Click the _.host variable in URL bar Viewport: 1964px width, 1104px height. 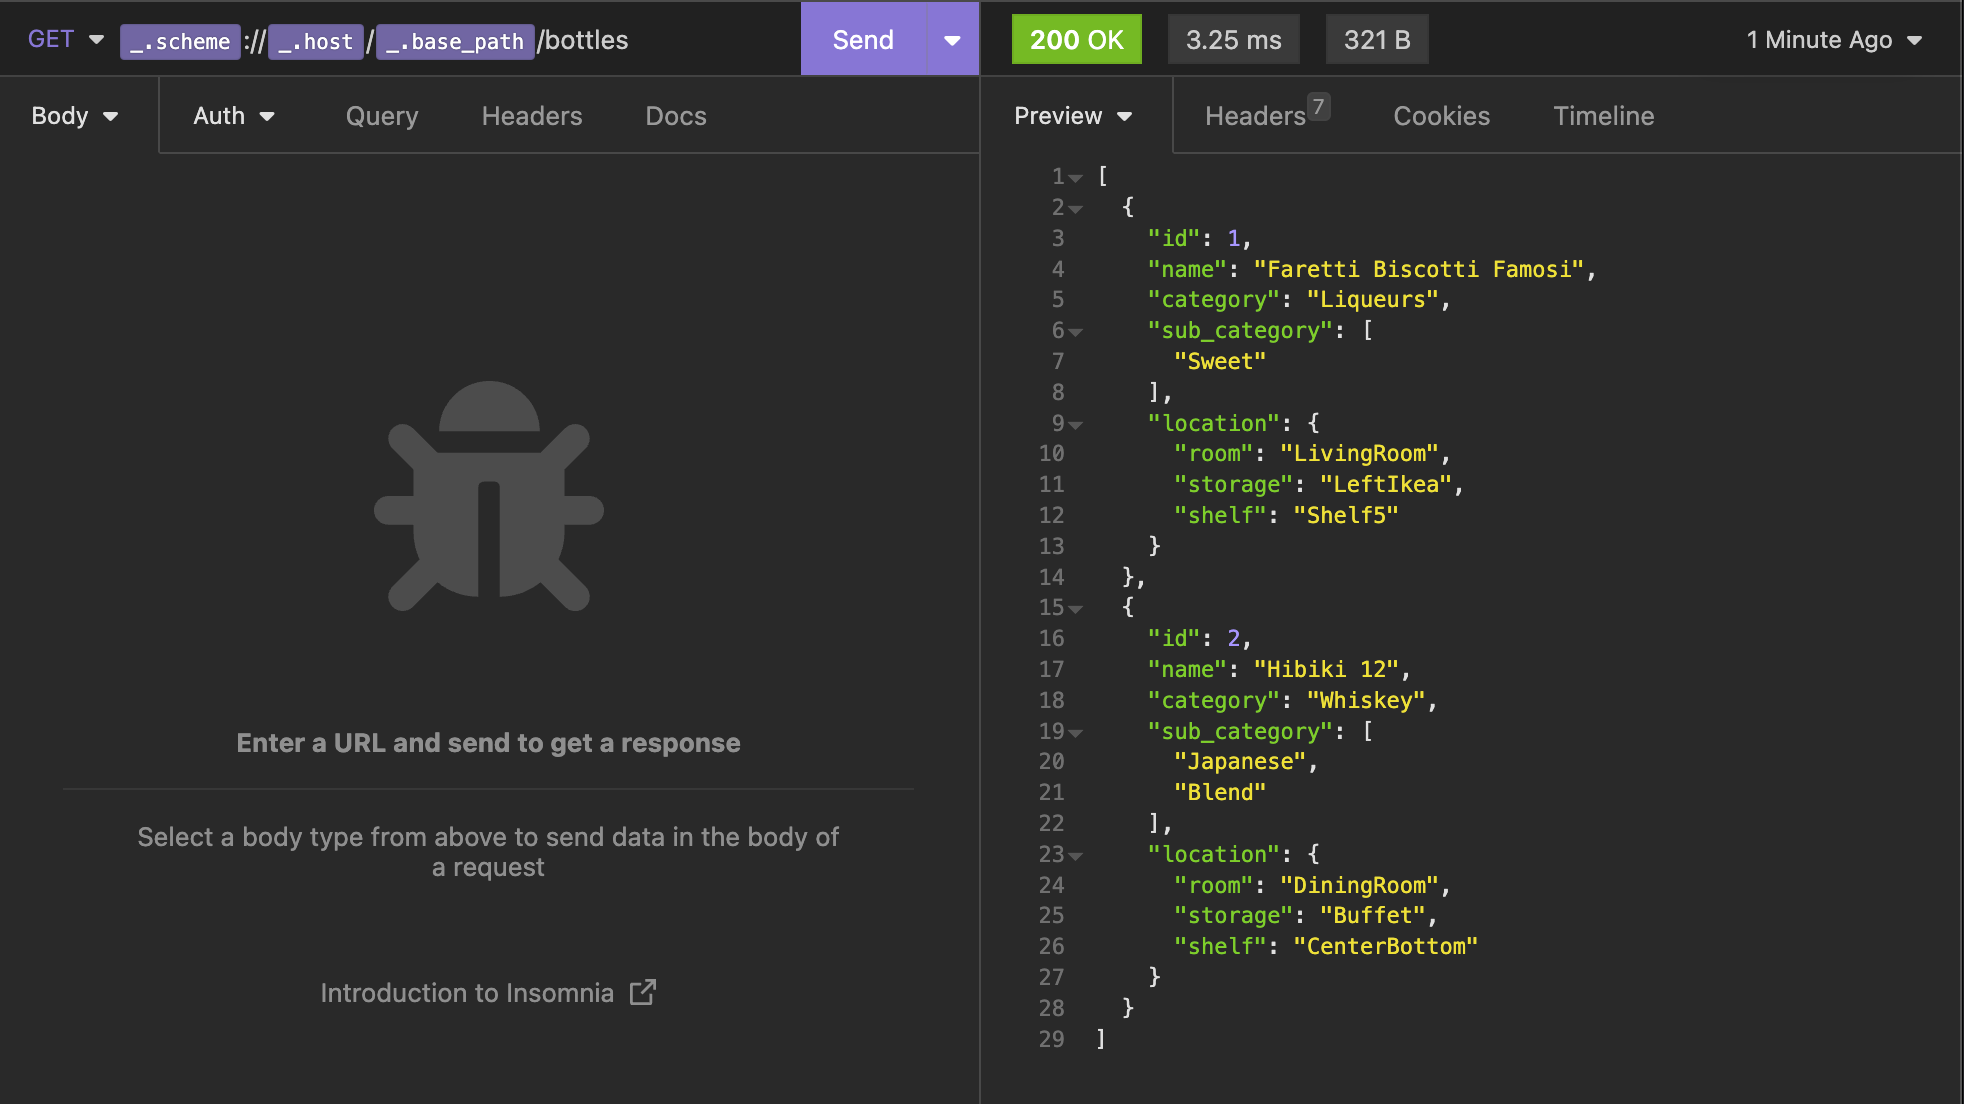click(x=316, y=41)
